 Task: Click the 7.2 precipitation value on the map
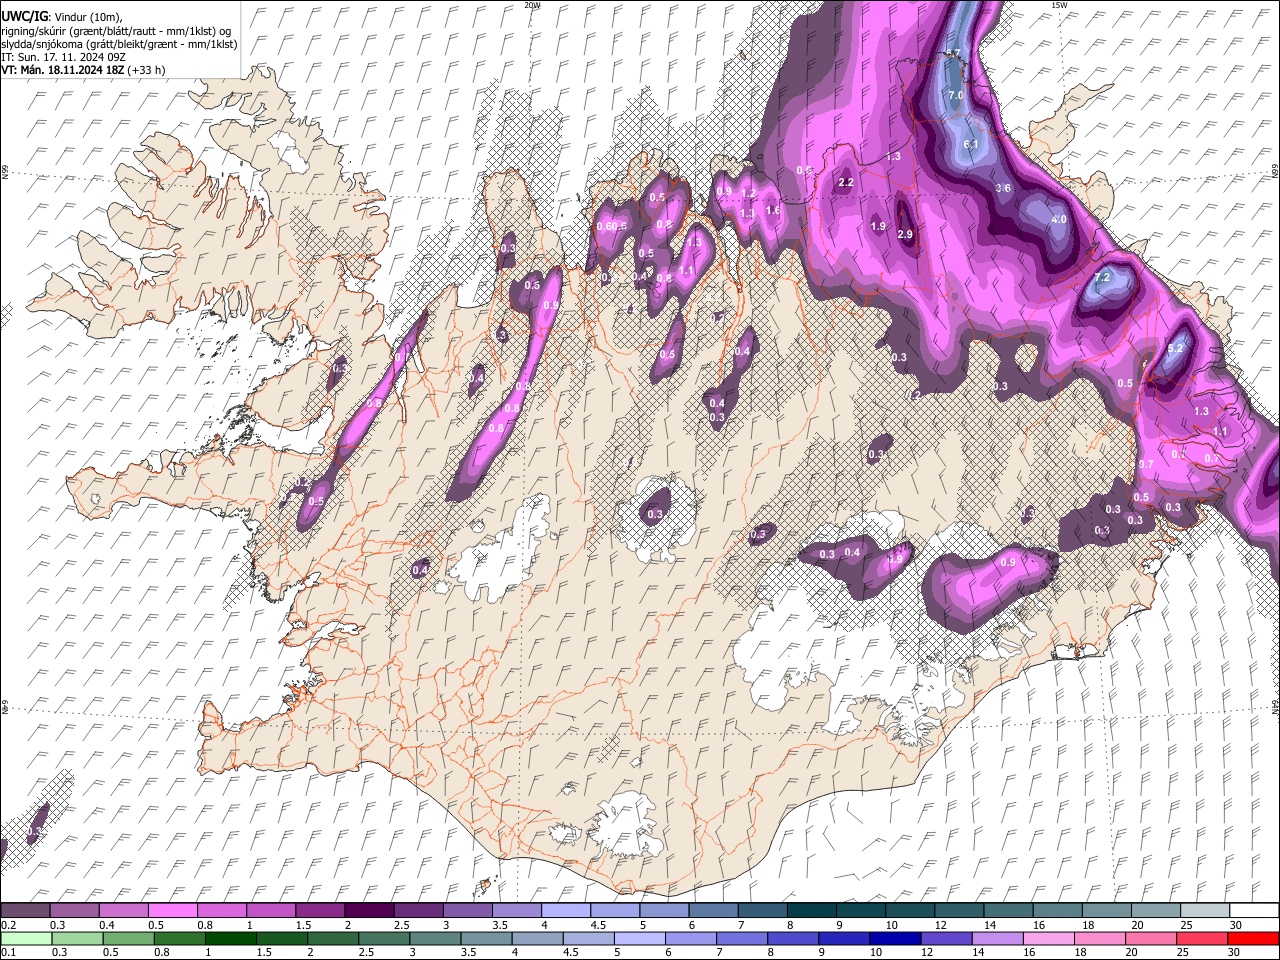(x=1103, y=277)
